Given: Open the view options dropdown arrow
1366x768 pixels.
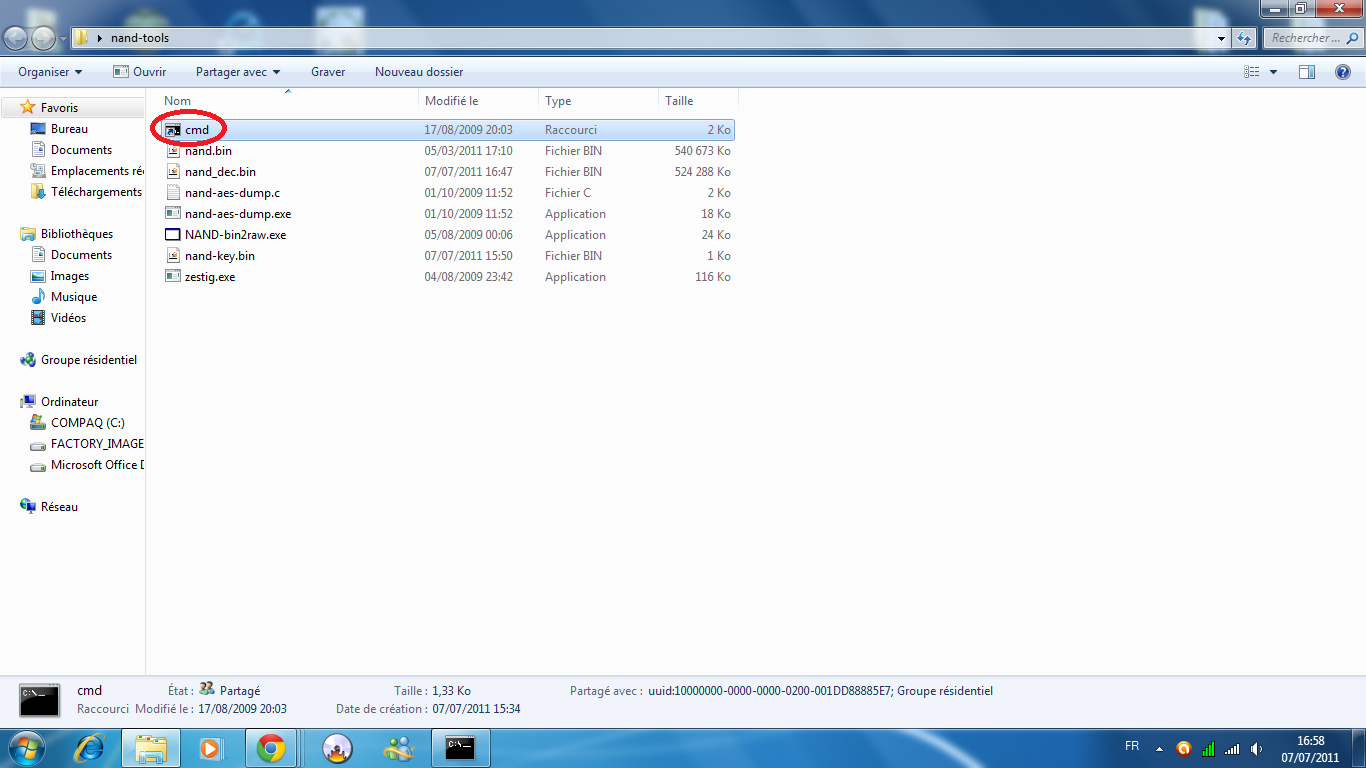Looking at the screenshot, I should (x=1273, y=72).
